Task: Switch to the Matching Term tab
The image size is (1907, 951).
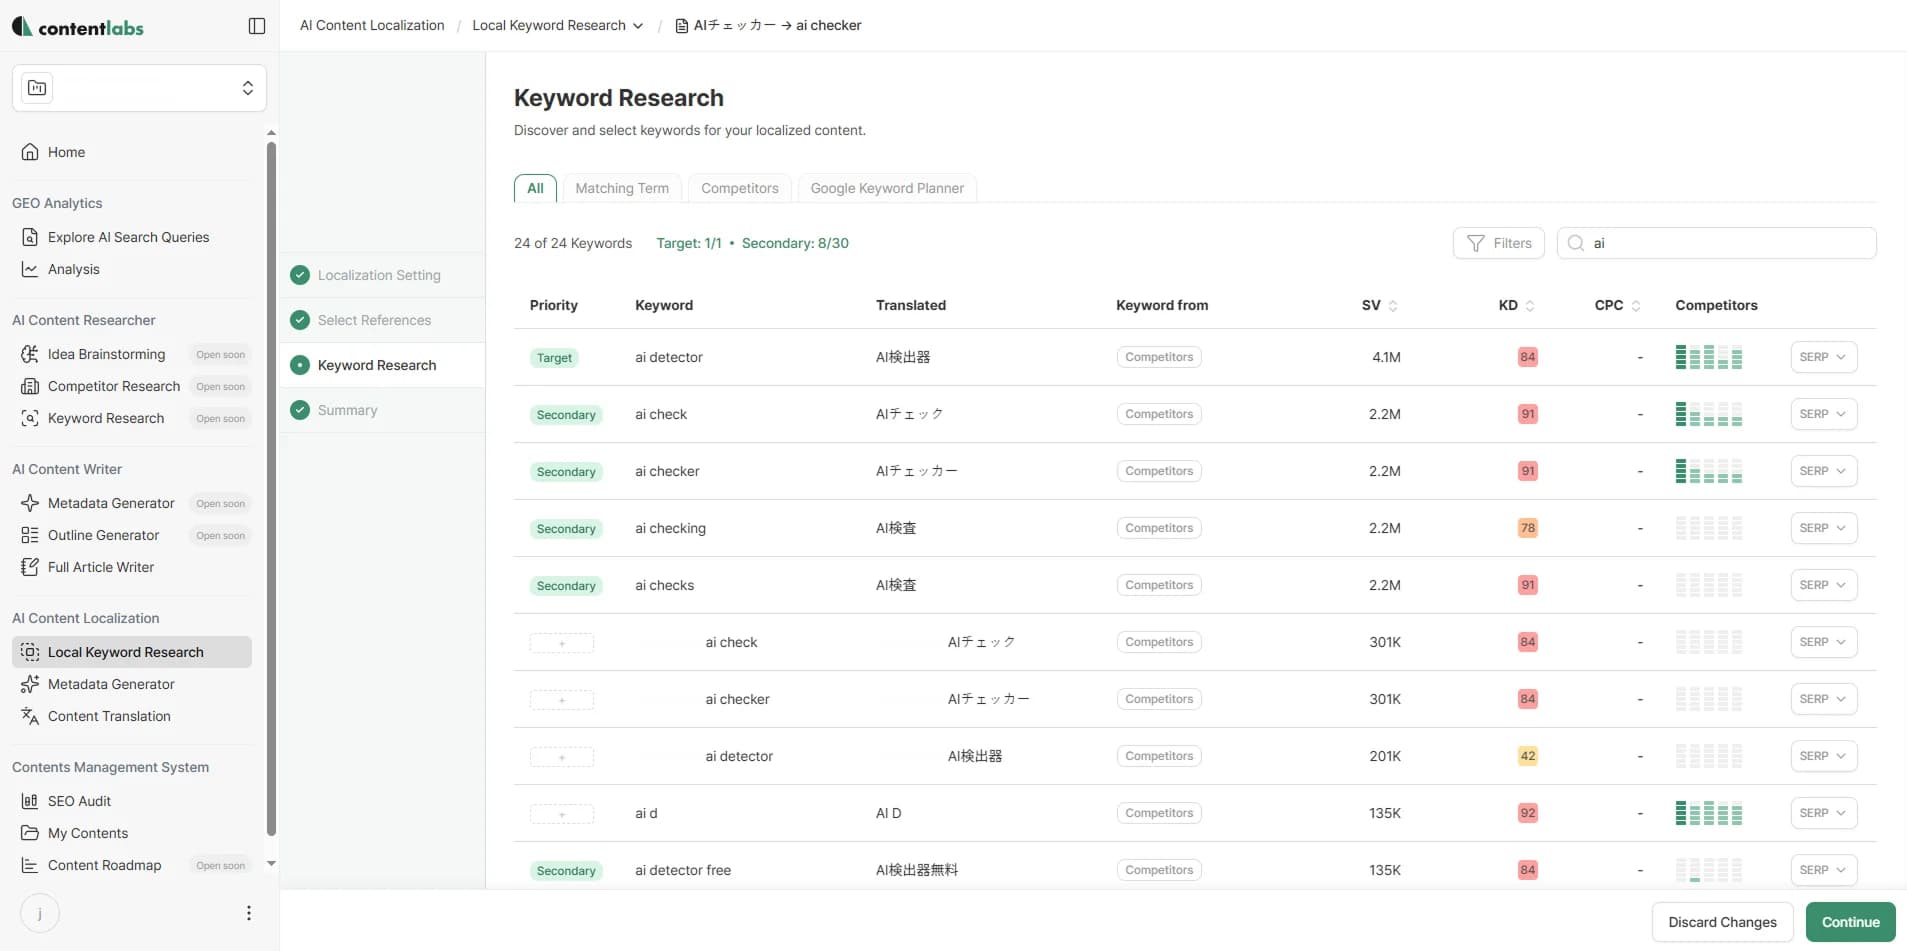Action: pos(622,188)
